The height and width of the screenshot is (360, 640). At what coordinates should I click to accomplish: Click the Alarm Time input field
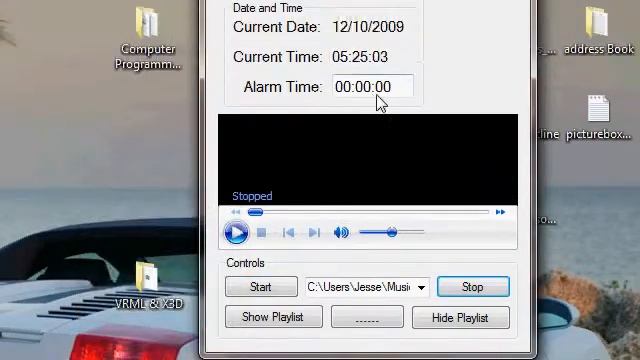pos(373,86)
